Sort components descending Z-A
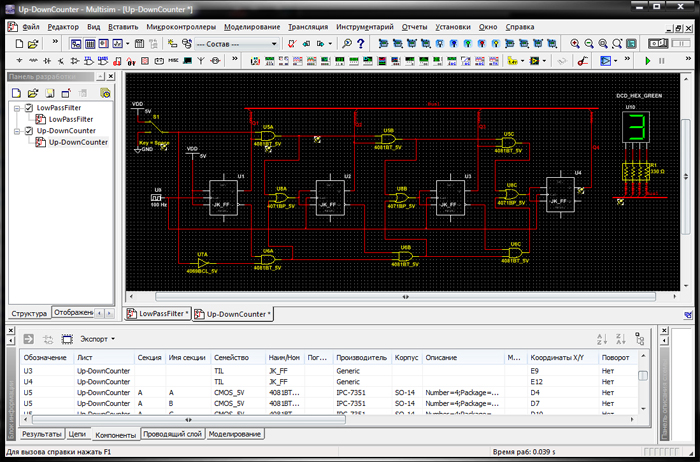700x462 pixels. click(621, 339)
